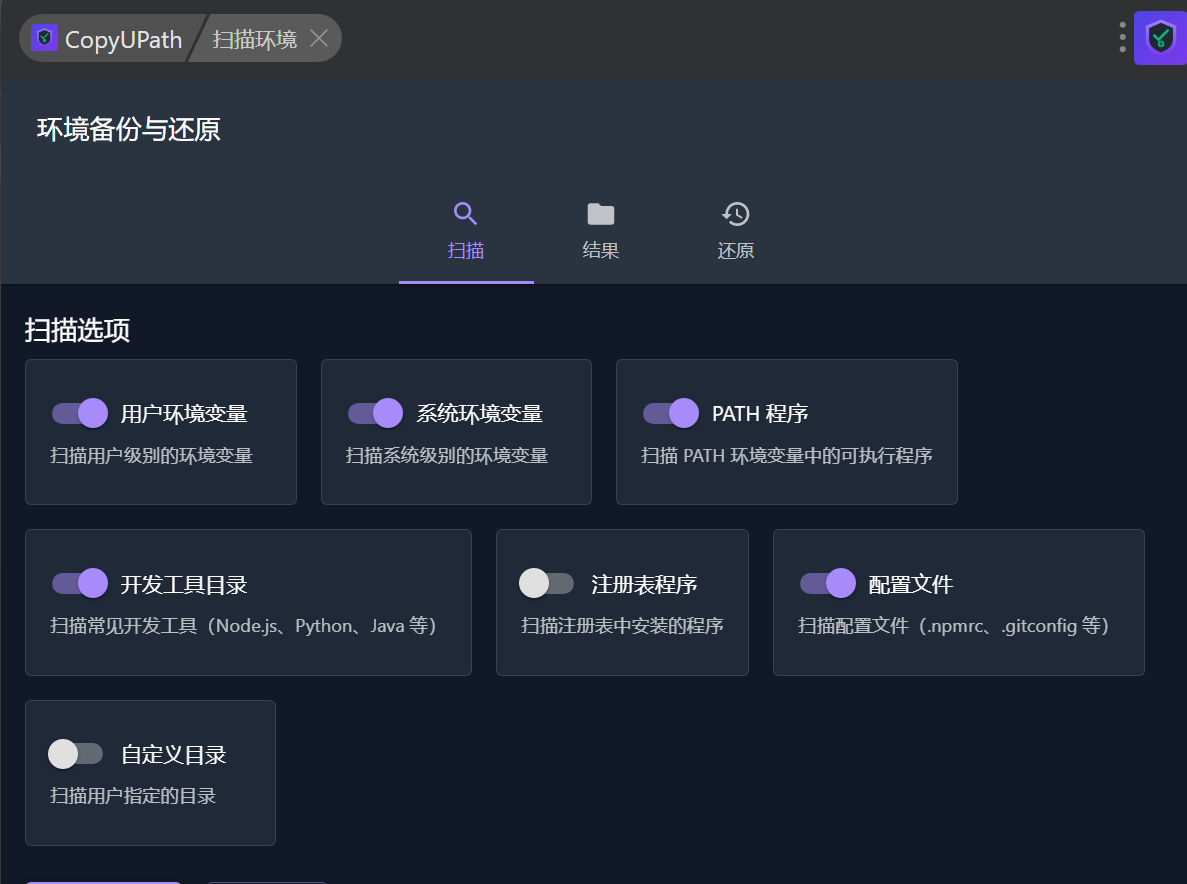This screenshot has width=1187, height=884.
Task: Click the magnifier scan icon
Action: tap(466, 214)
